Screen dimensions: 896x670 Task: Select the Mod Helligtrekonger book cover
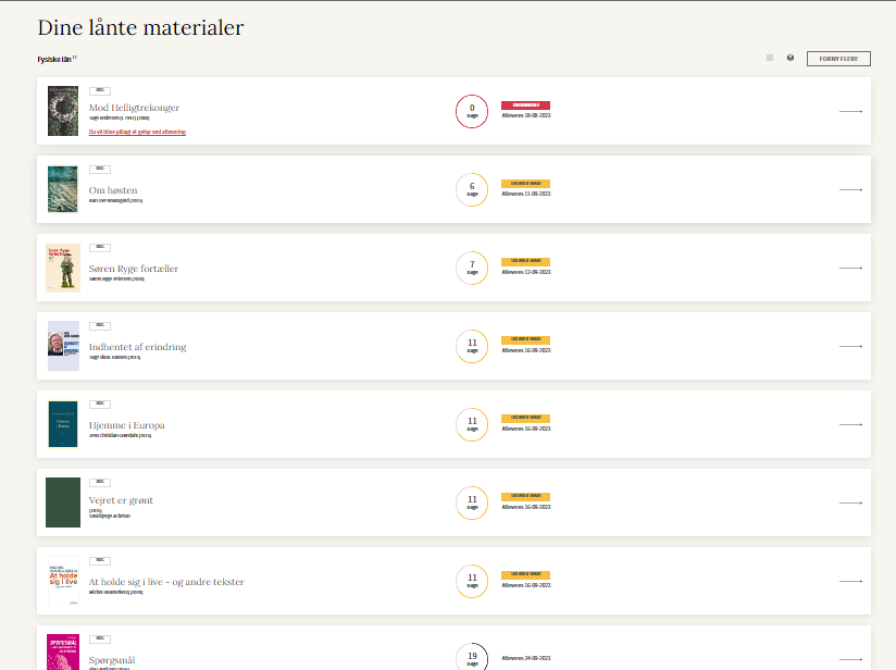[63, 111]
